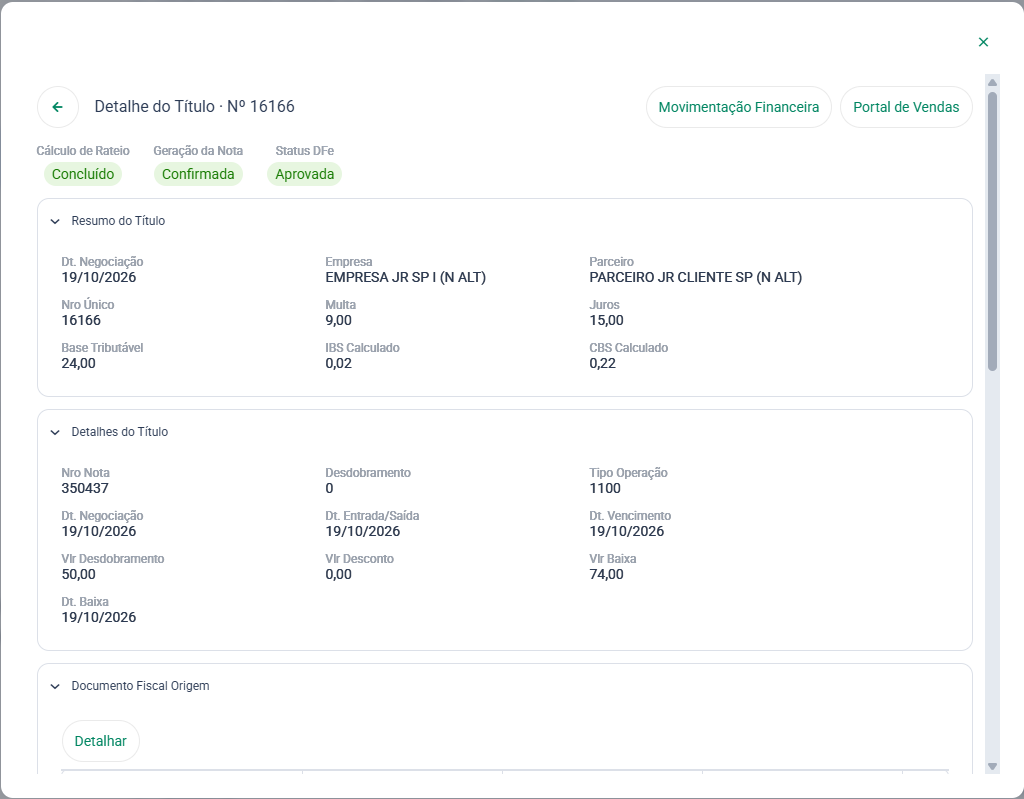Viewport: 1024px width, 799px height.
Task: Click the back arrow button
Action: [x=58, y=107]
